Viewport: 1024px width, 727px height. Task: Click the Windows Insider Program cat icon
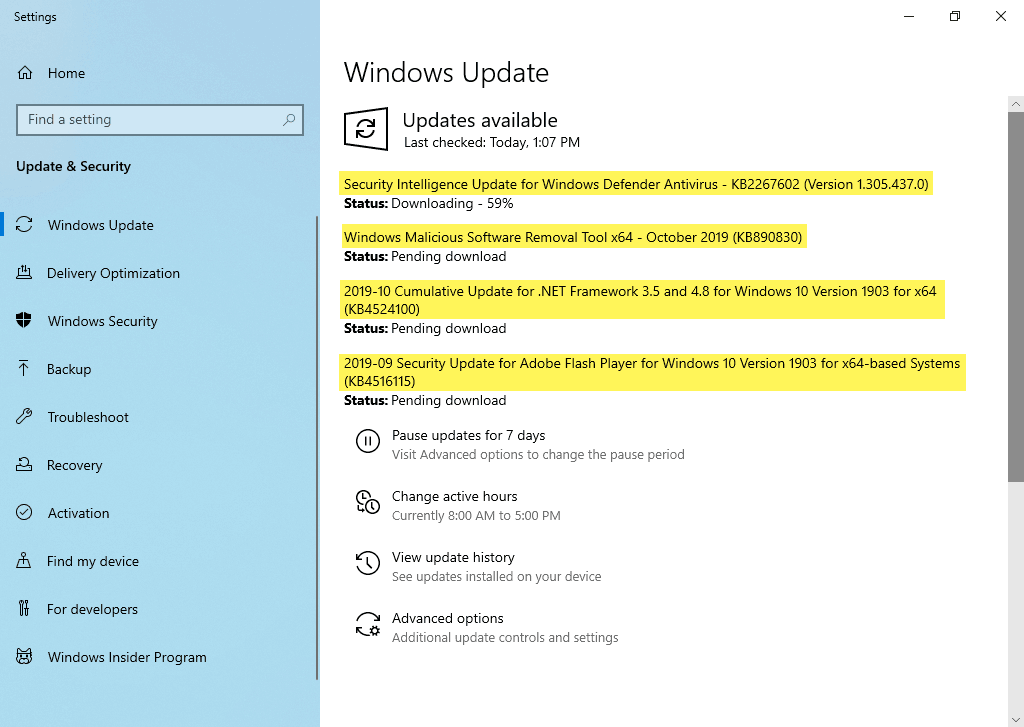click(x=24, y=656)
